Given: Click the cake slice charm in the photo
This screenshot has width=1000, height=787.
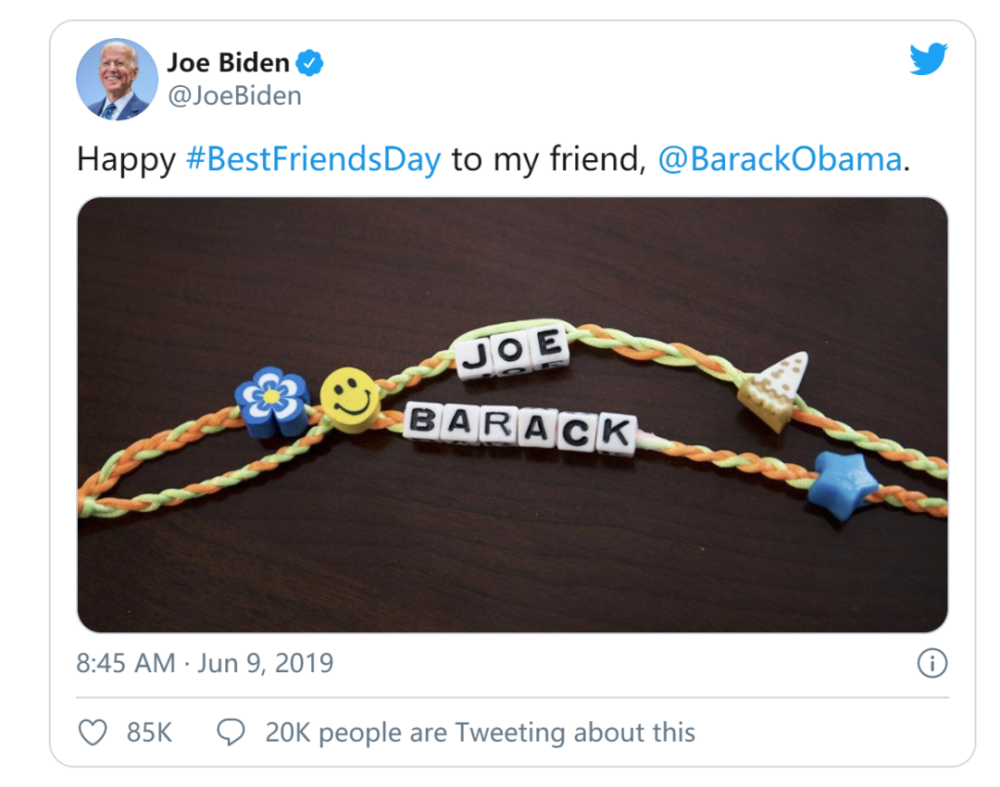Looking at the screenshot, I should pos(774,391).
